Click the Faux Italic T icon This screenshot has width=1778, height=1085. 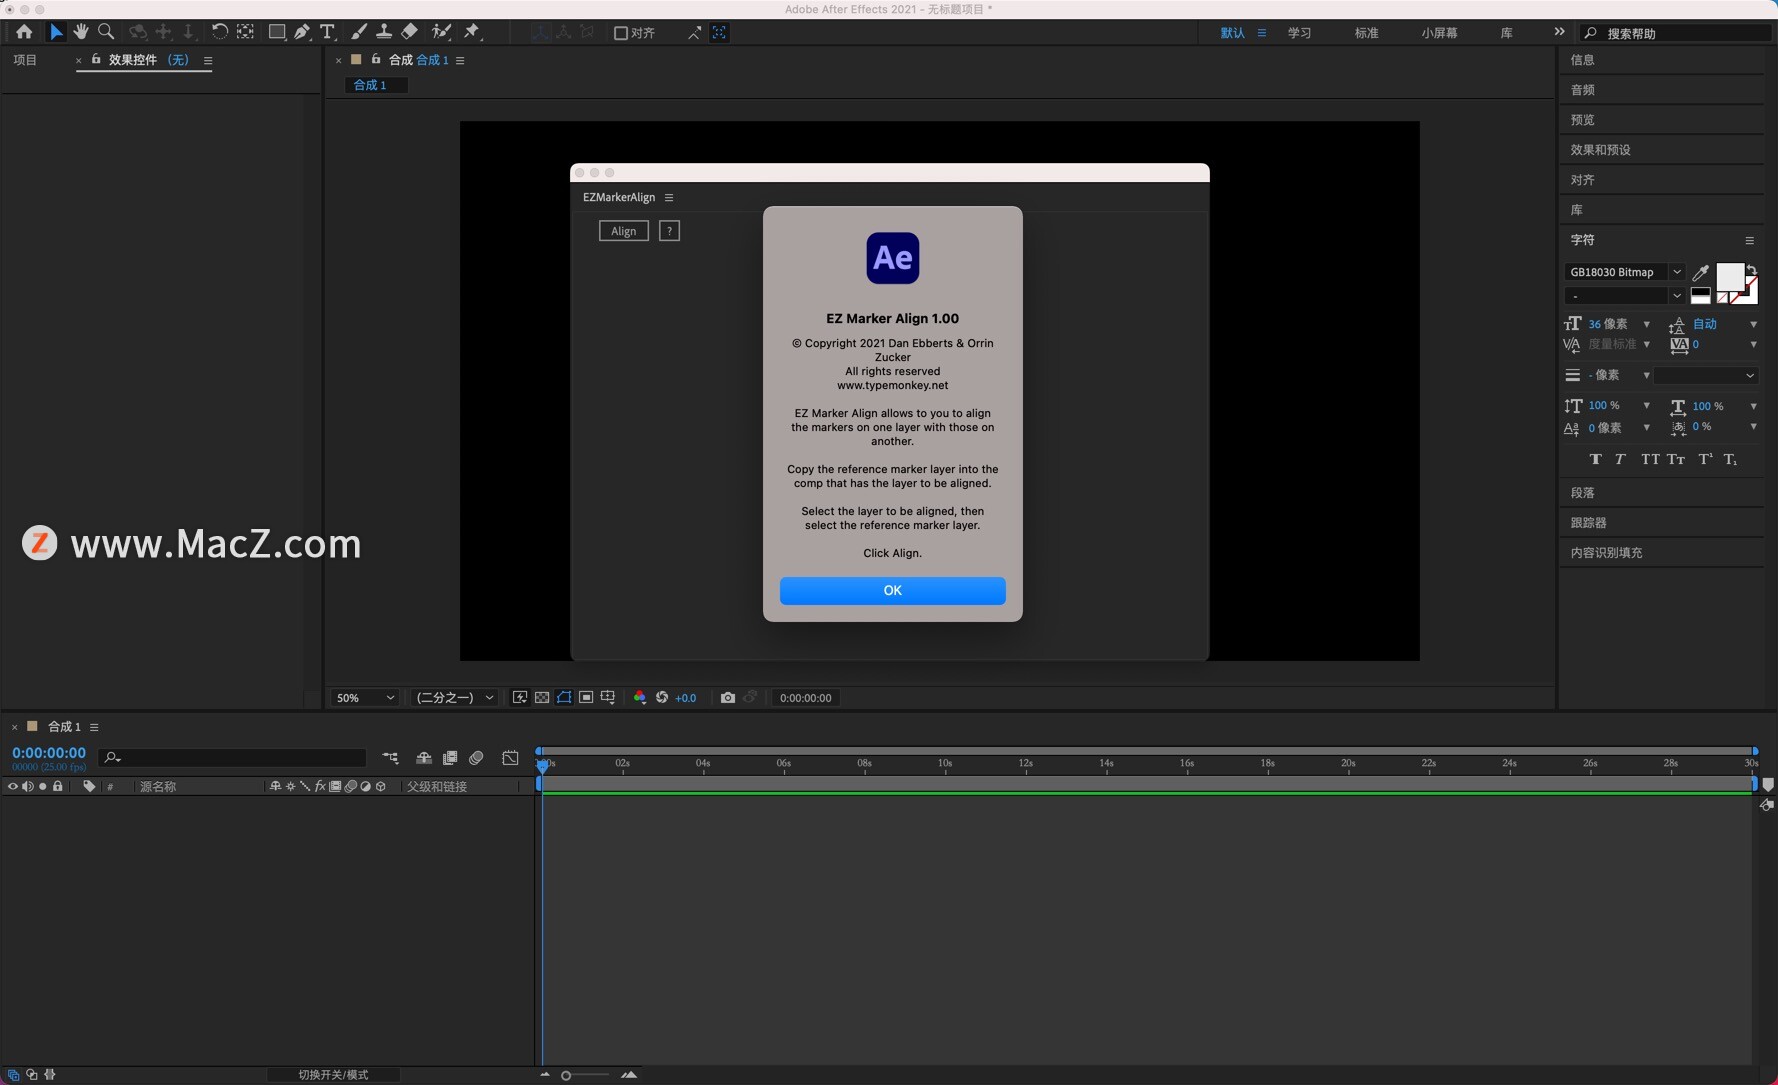pyautogui.click(x=1620, y=459)
